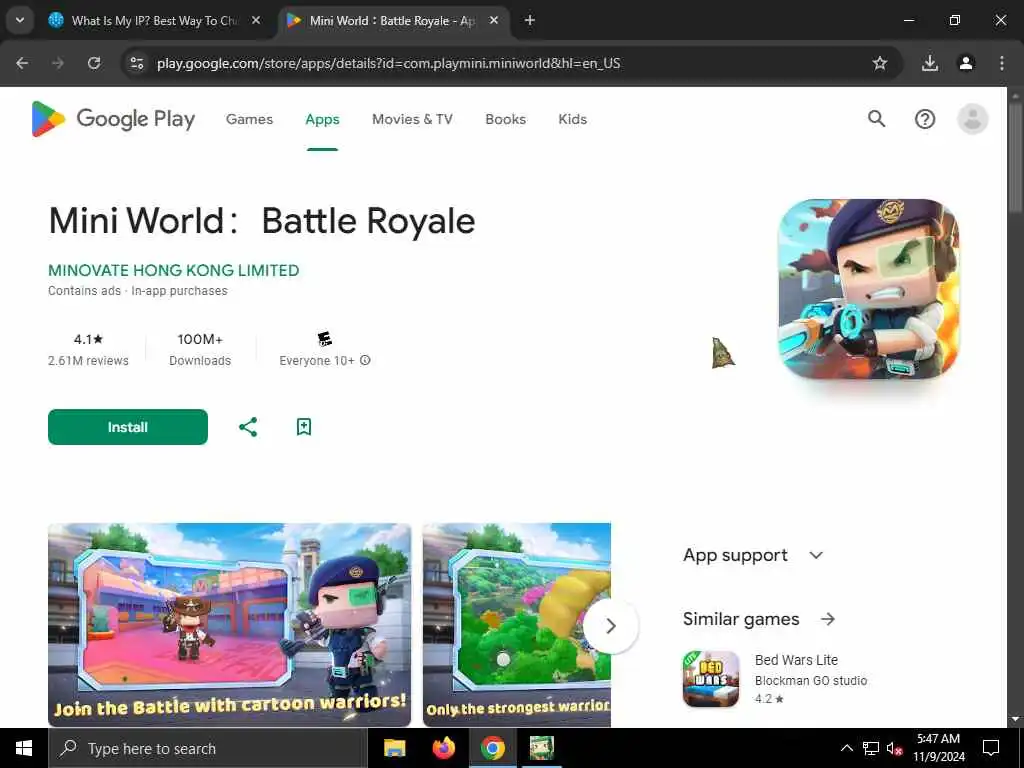
Task: Open MINOVATE HONG KONG LIMITED developer page
Action: click(174, 270)
